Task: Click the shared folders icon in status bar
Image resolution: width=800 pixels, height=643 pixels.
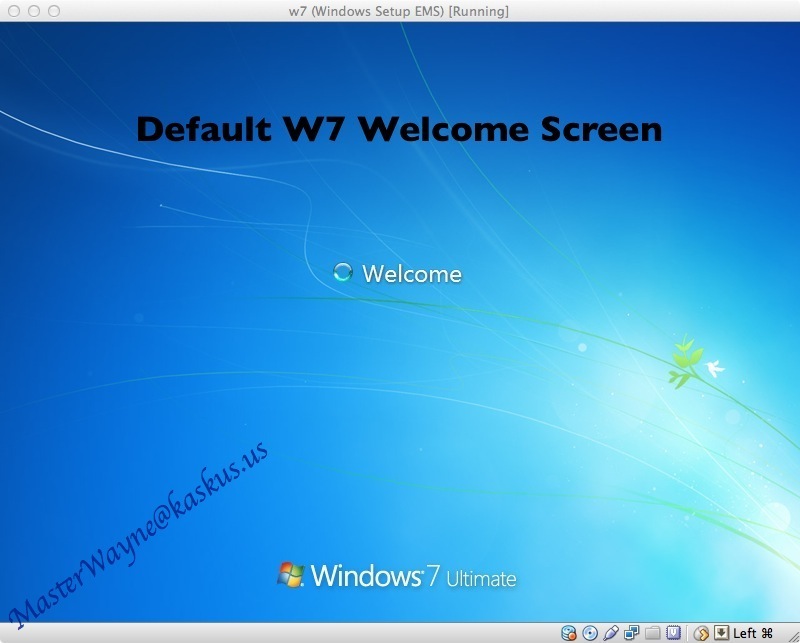Action: (x=653, y=633)
